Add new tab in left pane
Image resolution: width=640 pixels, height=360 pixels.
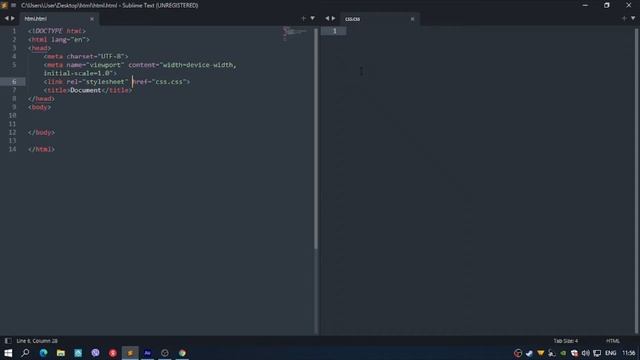click(303, 18)
